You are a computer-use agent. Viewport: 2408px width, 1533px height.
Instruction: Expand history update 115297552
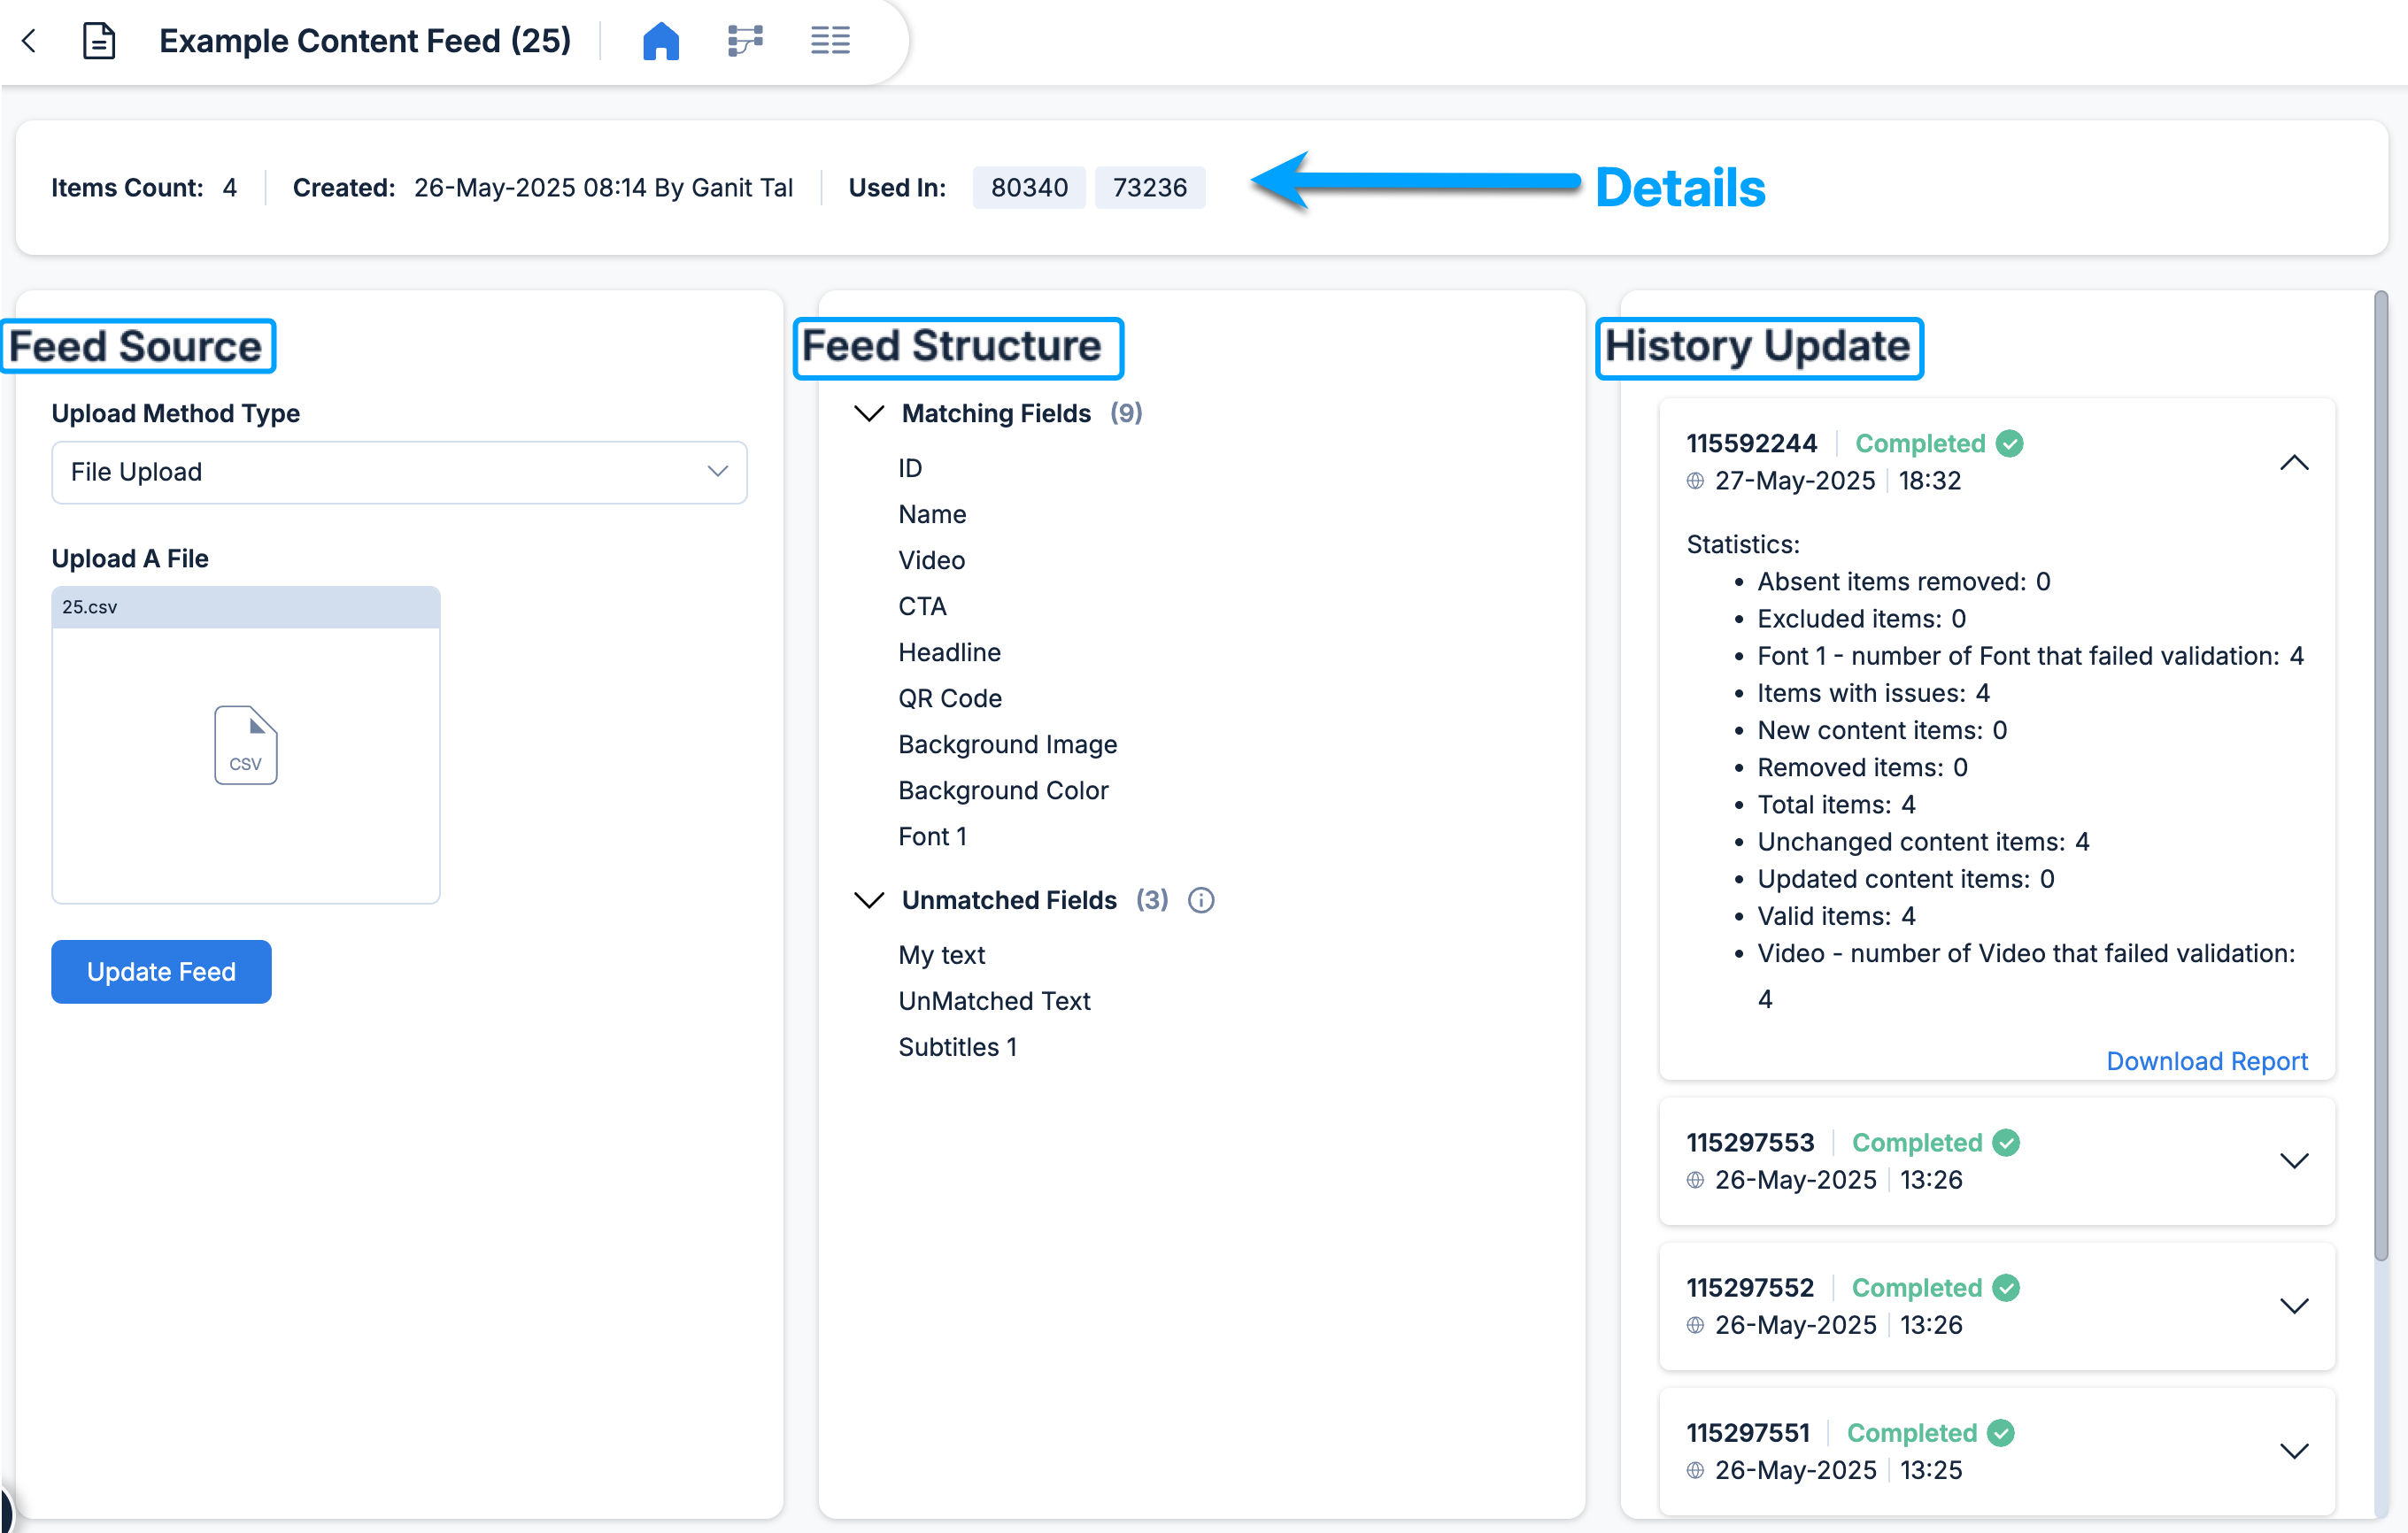(2294, 1306)
